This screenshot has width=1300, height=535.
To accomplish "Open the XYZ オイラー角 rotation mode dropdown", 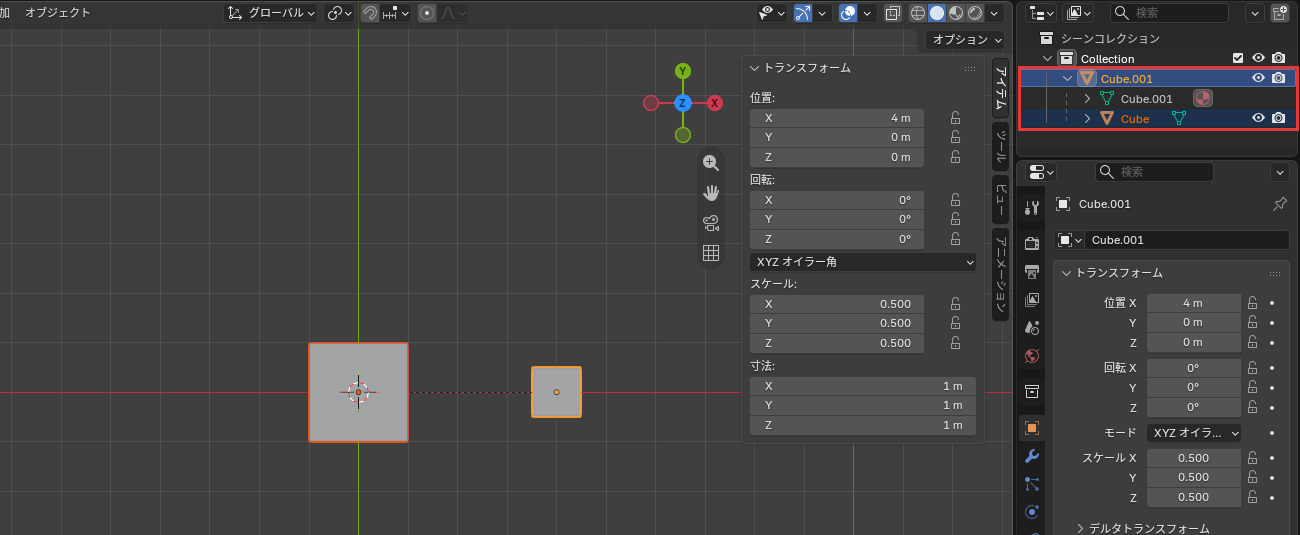I will pyautogui.click(x=863, y=262).
